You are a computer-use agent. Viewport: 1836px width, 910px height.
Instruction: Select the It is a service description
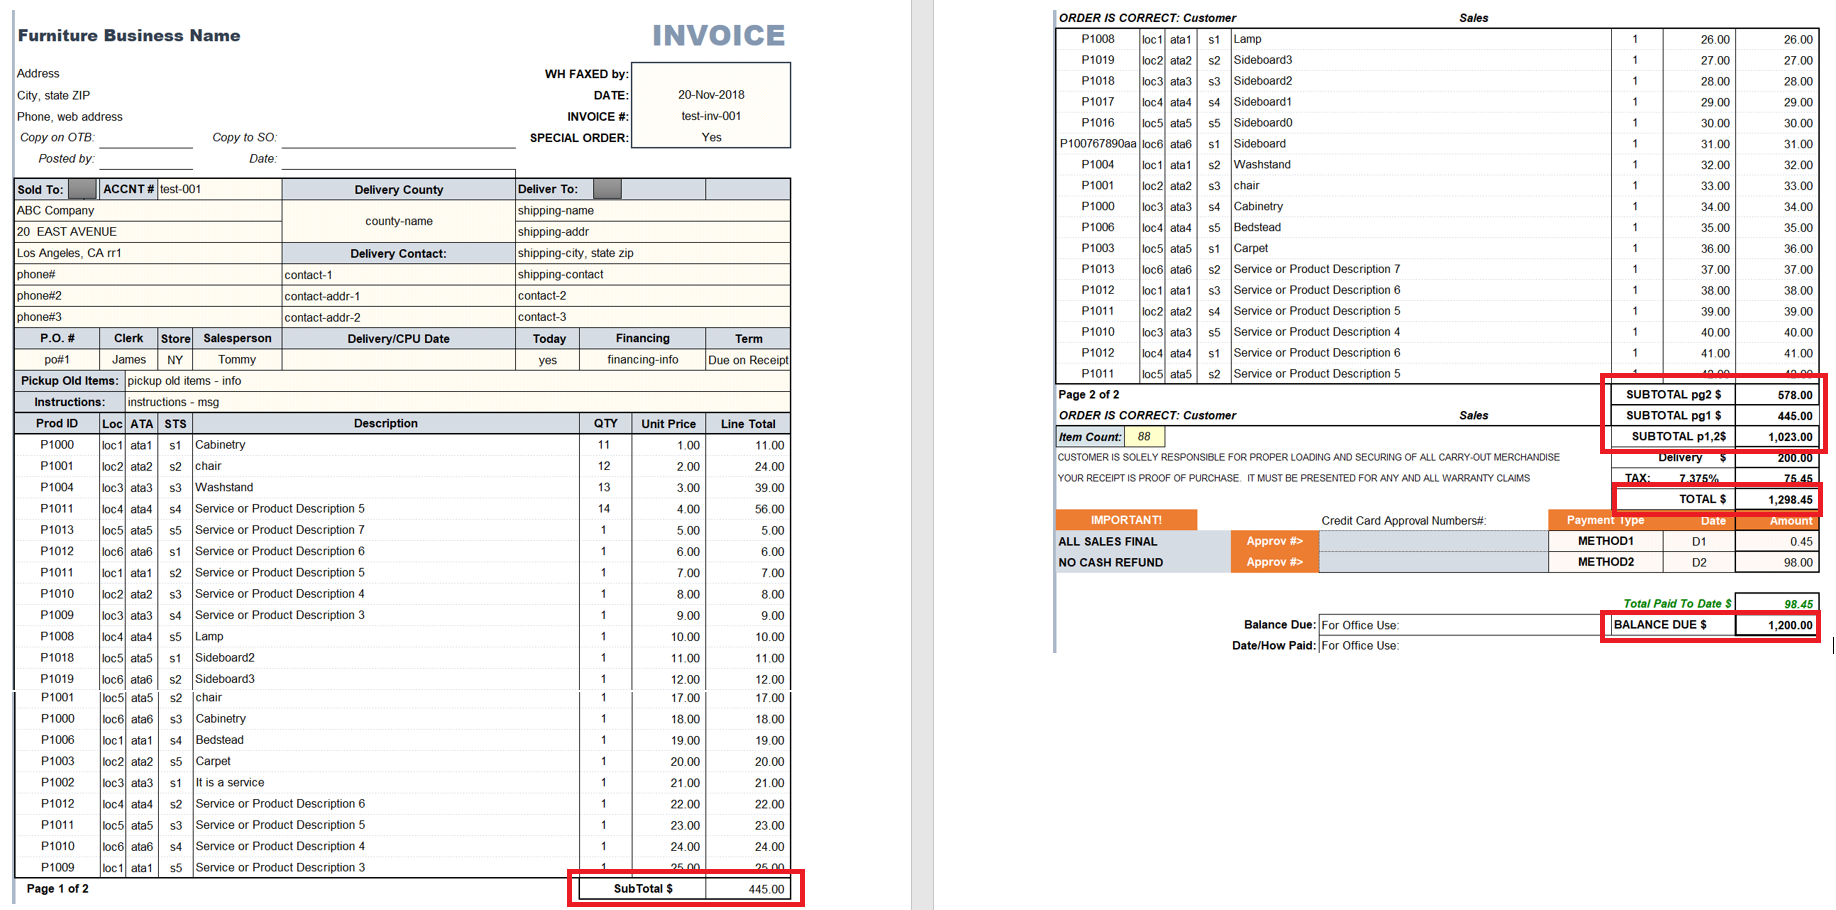pos(230,783)
